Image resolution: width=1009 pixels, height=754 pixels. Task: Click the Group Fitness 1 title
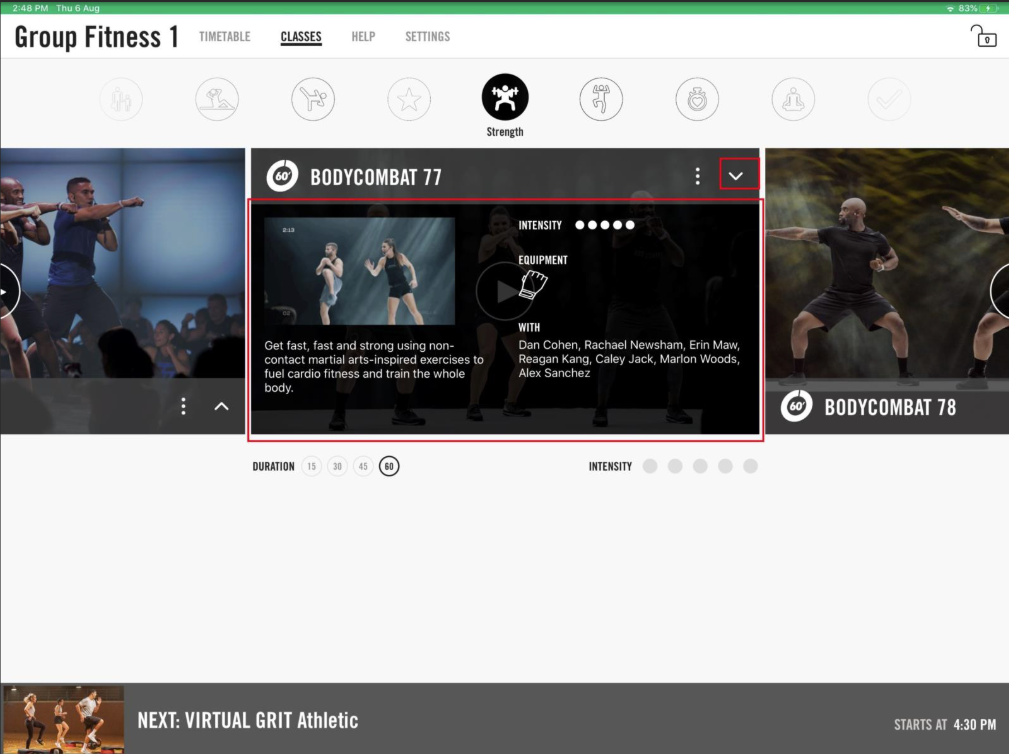(97, 37)
